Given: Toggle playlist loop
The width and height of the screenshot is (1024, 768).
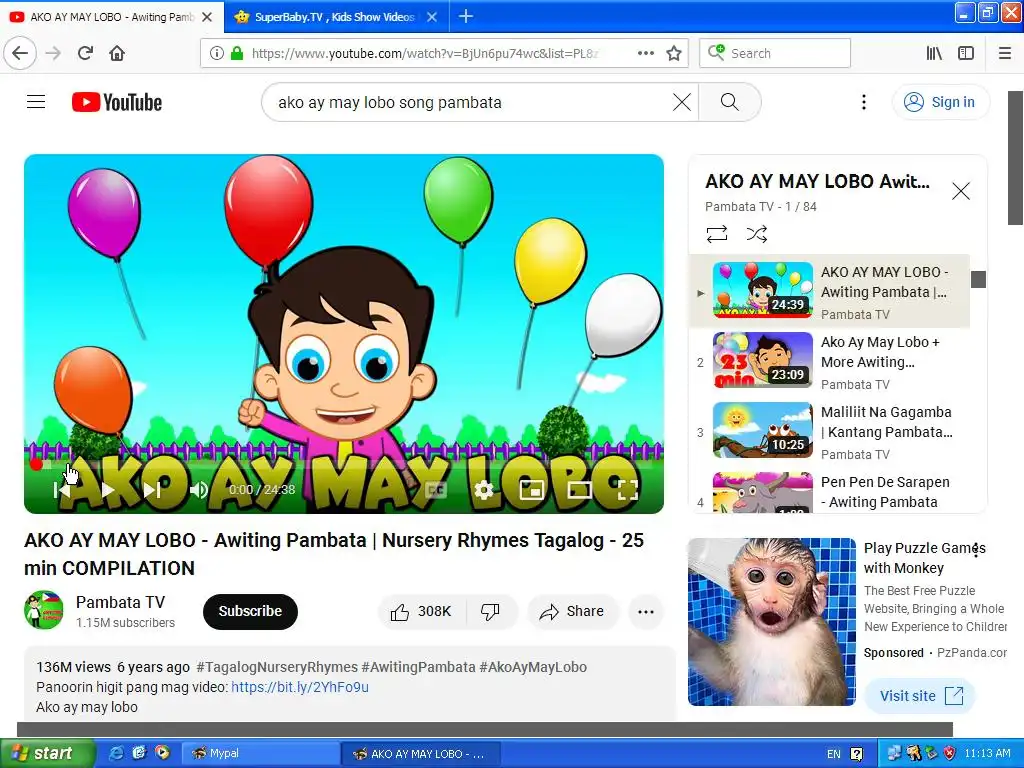Looking at the screenshot, I should (x=716, y=234).
